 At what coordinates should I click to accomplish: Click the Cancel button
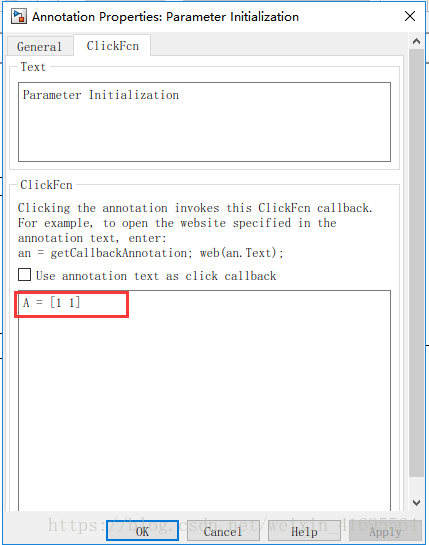pos(223,531)
